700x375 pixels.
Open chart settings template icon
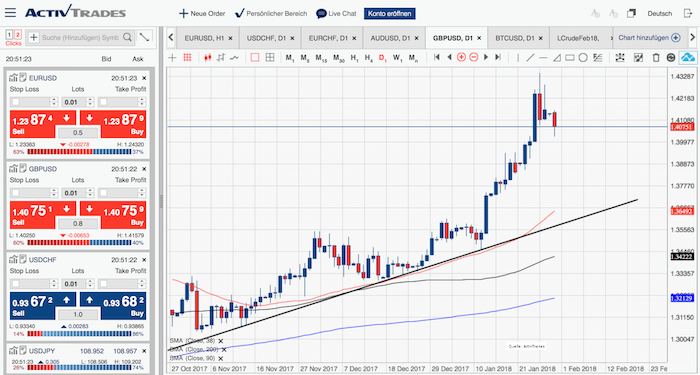[638, 57]
